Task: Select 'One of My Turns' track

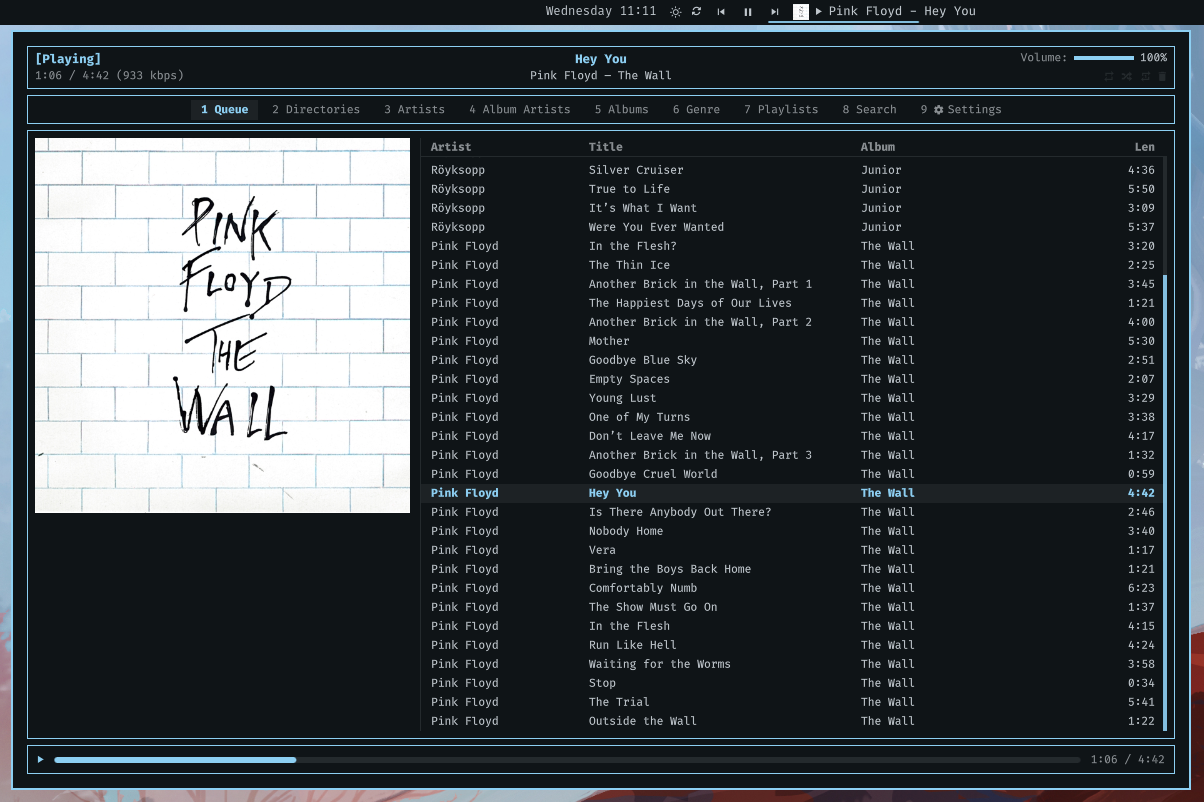Action: [793, 417]
